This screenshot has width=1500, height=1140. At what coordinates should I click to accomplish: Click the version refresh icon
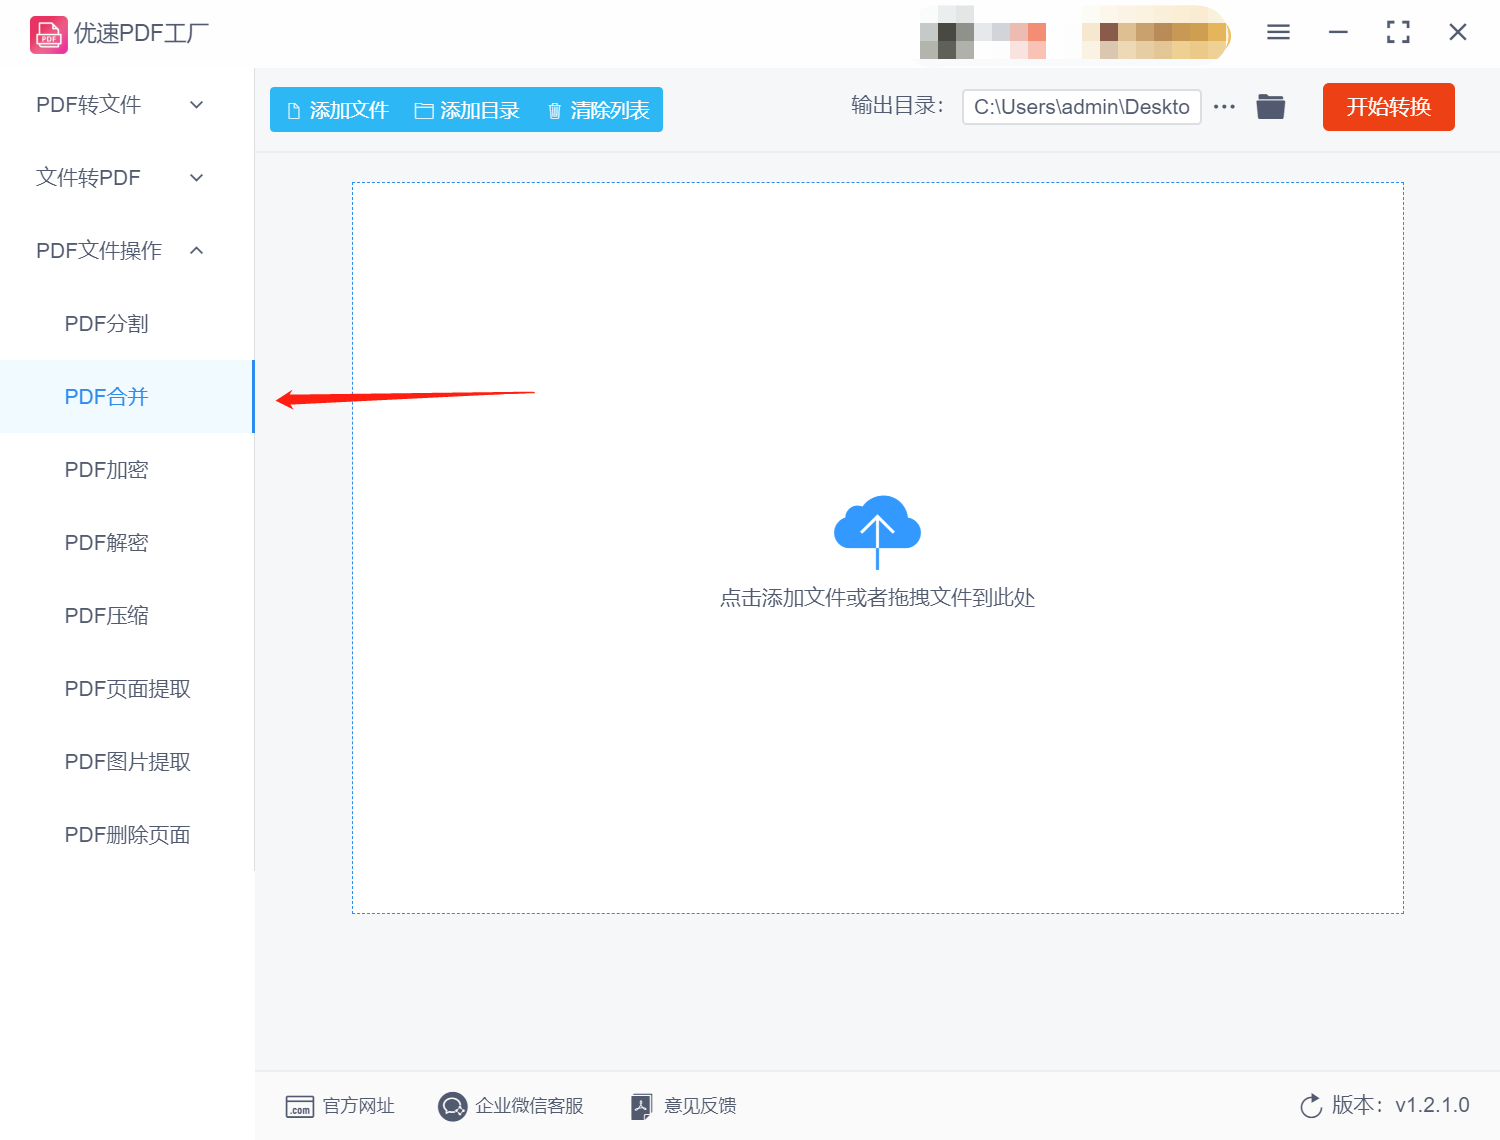pos(1311,1106)
